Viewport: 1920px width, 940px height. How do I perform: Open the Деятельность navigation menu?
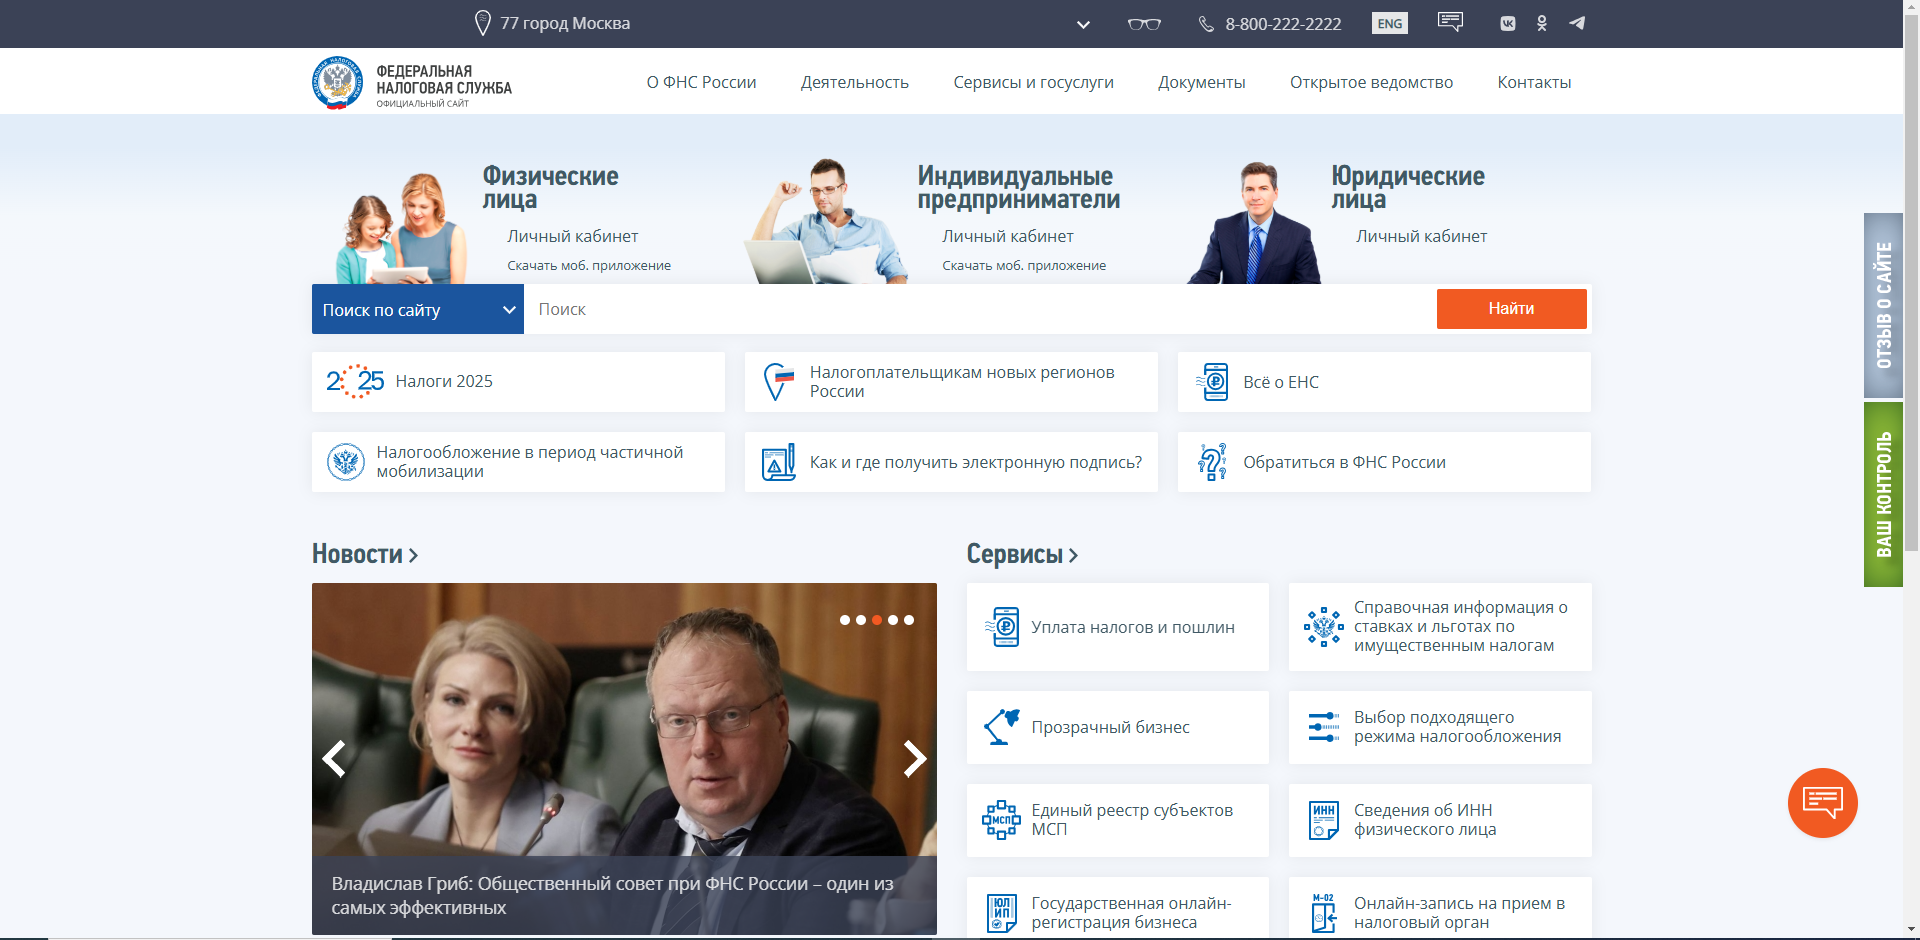tap(854, 82)
